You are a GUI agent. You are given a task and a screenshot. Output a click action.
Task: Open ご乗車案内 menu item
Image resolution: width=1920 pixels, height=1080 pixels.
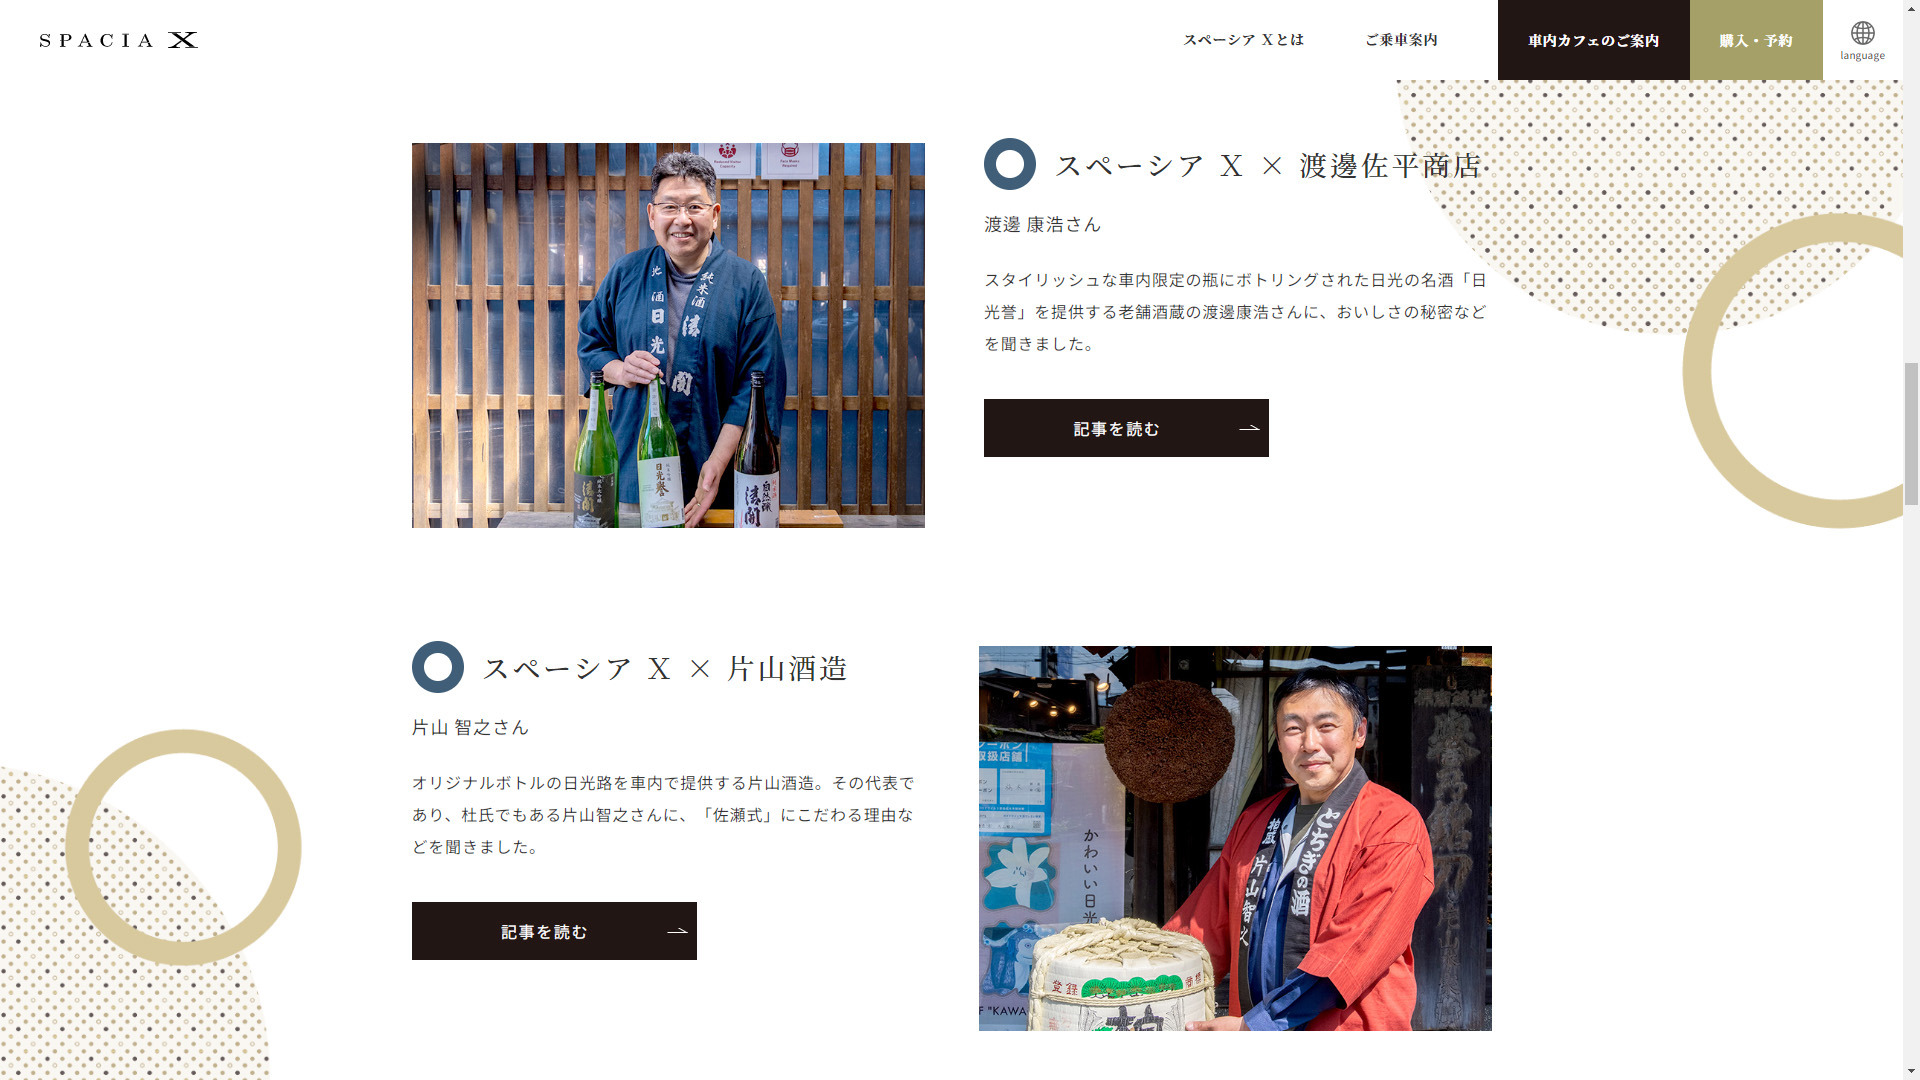tap(1401, 40)
